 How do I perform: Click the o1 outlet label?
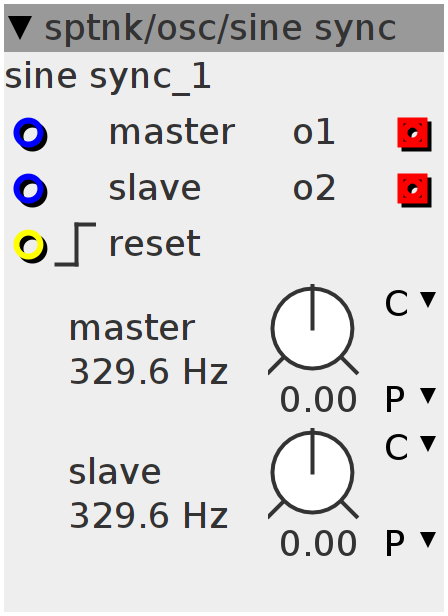314,132
